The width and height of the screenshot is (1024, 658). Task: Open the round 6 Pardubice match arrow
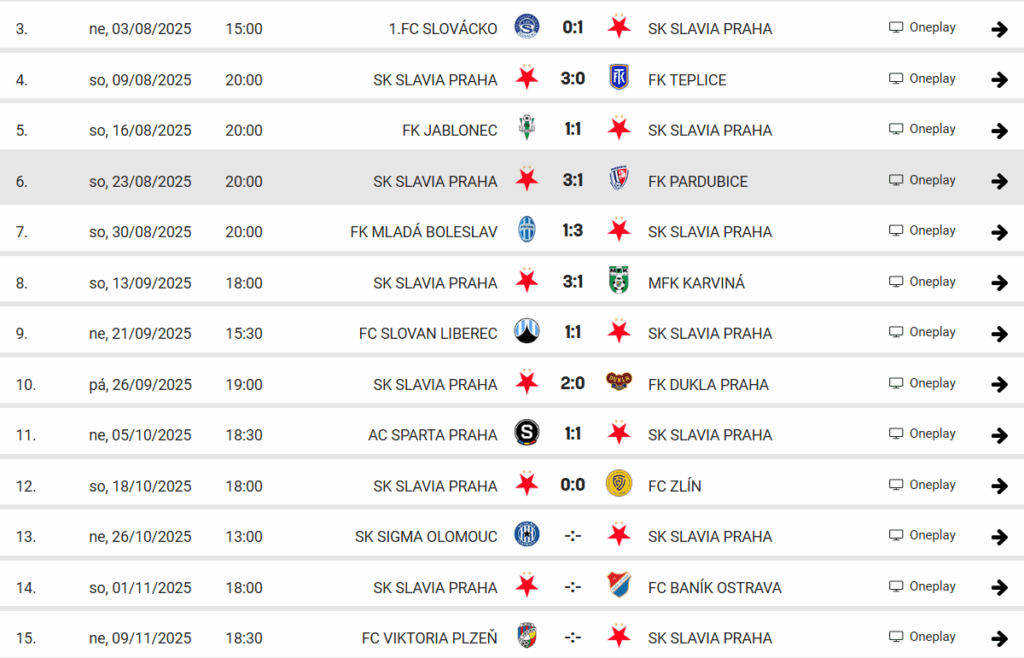(x=999, y=181)
